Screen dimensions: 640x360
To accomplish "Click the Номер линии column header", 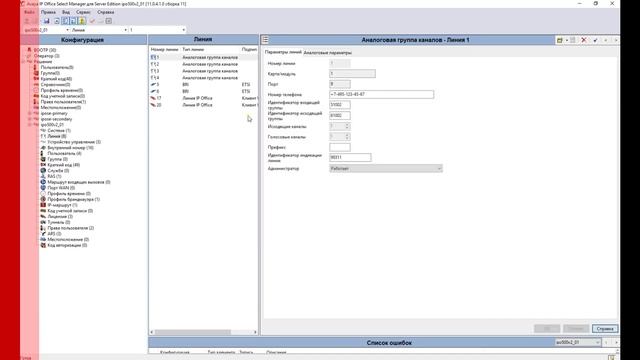I will [164, 49].
